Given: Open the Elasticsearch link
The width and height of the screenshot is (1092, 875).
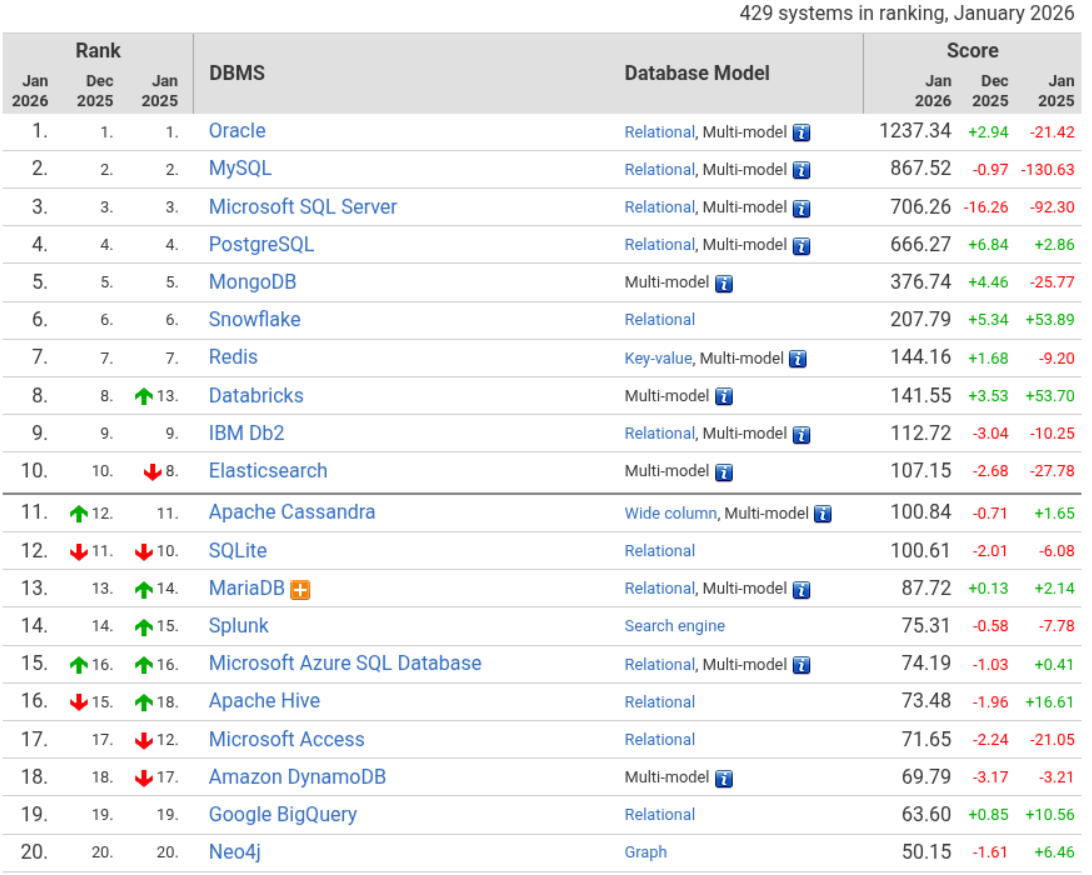Looking at the screenshot, I should click(x=268, y=471).
